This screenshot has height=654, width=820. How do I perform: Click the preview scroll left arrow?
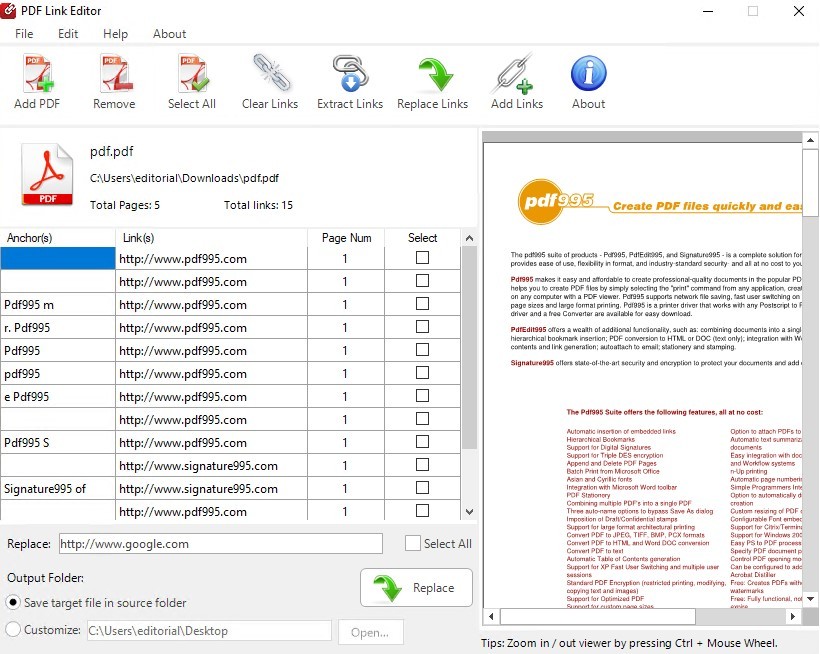491,616
